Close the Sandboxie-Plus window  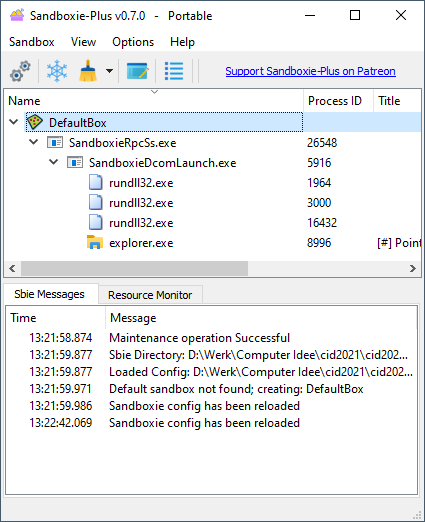[x=401, y=15]
